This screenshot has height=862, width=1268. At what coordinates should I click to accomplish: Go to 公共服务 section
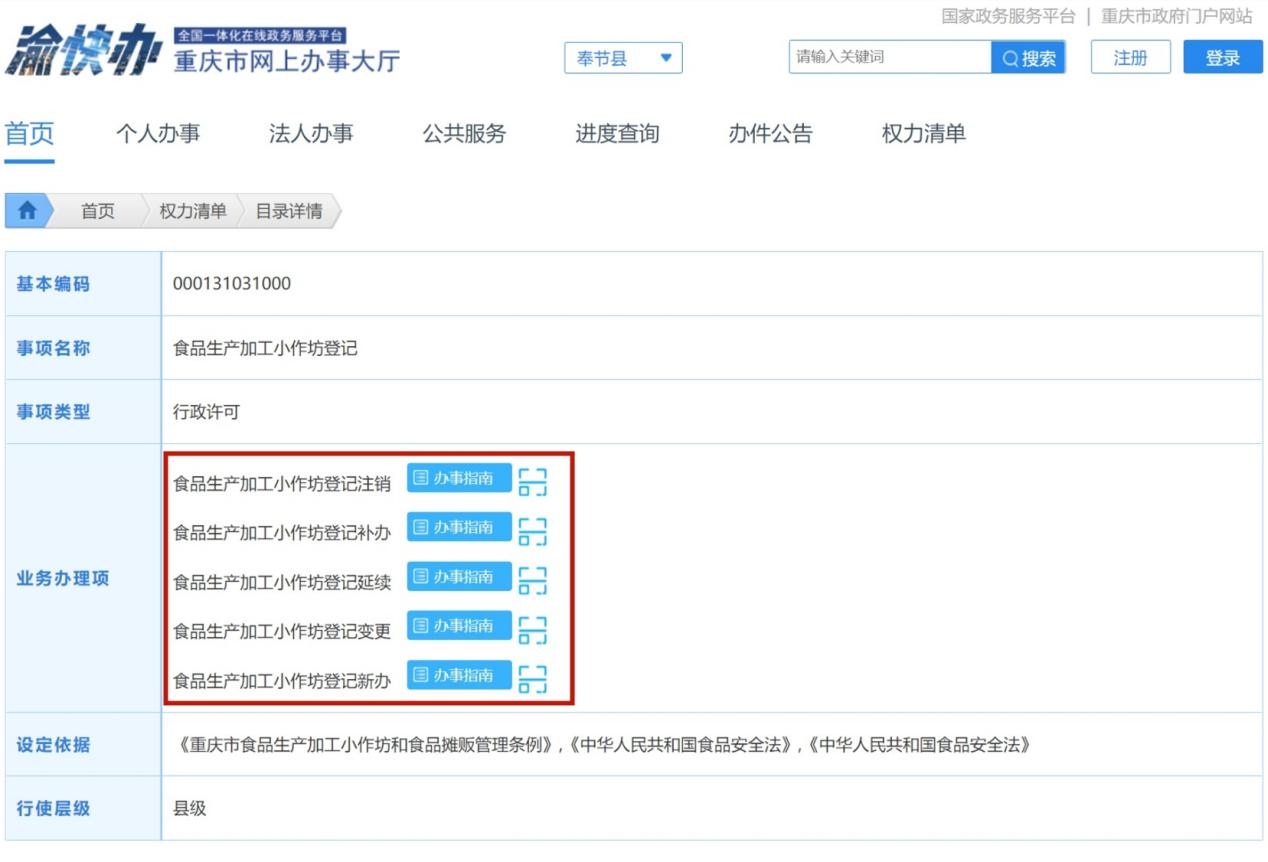[464, 134]
